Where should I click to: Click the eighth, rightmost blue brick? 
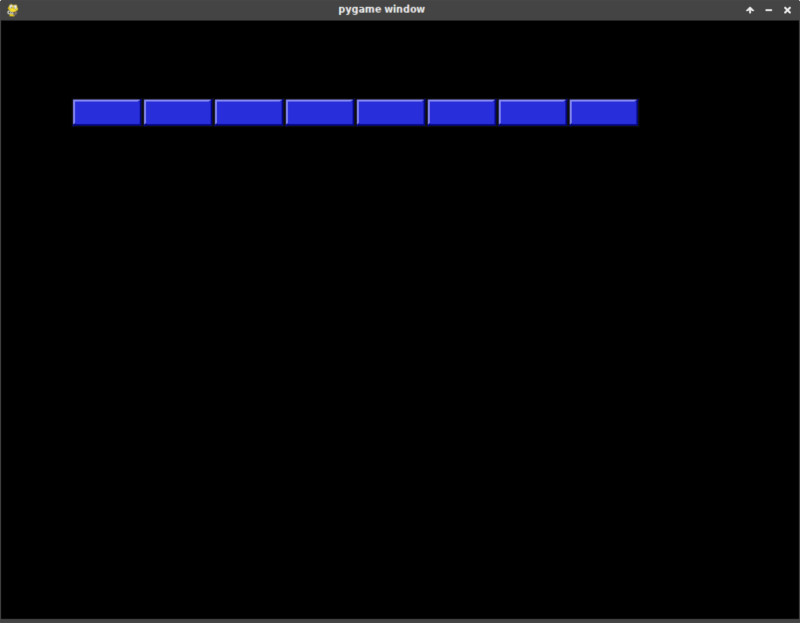coord(604,112)
